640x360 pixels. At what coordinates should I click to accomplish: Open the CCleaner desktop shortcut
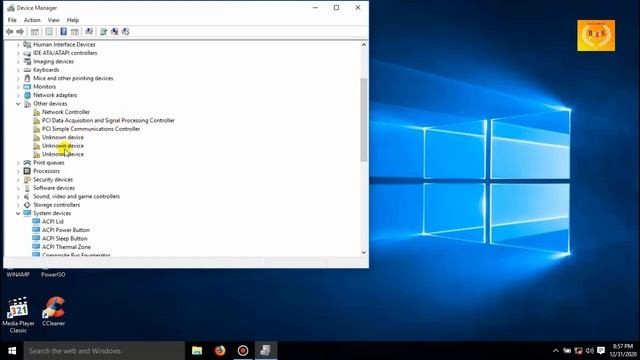pos(54,311)
